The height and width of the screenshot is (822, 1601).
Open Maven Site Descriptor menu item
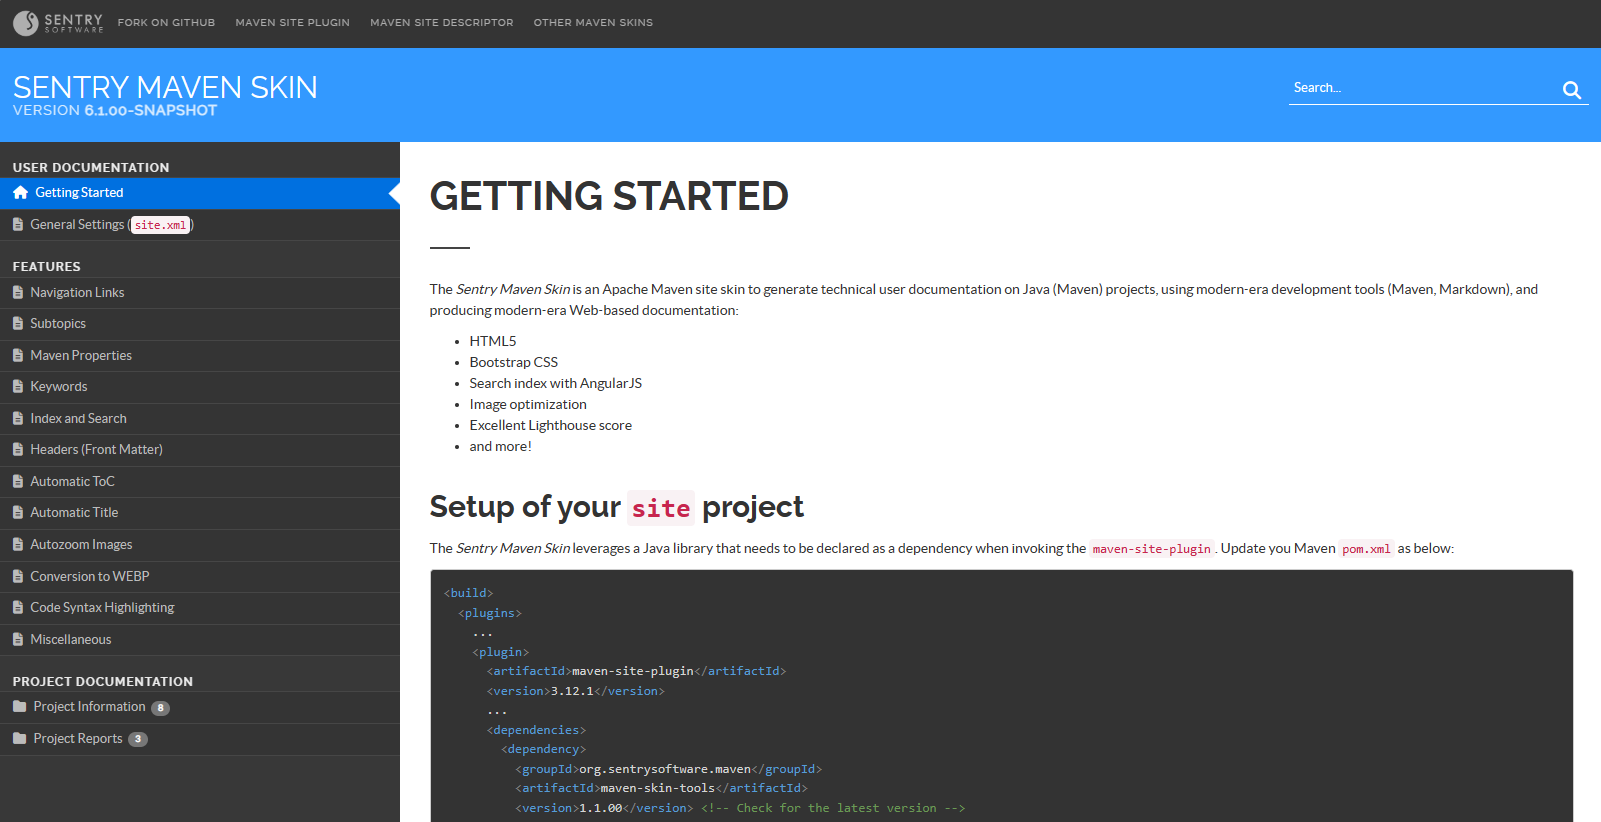click(442, 23)
